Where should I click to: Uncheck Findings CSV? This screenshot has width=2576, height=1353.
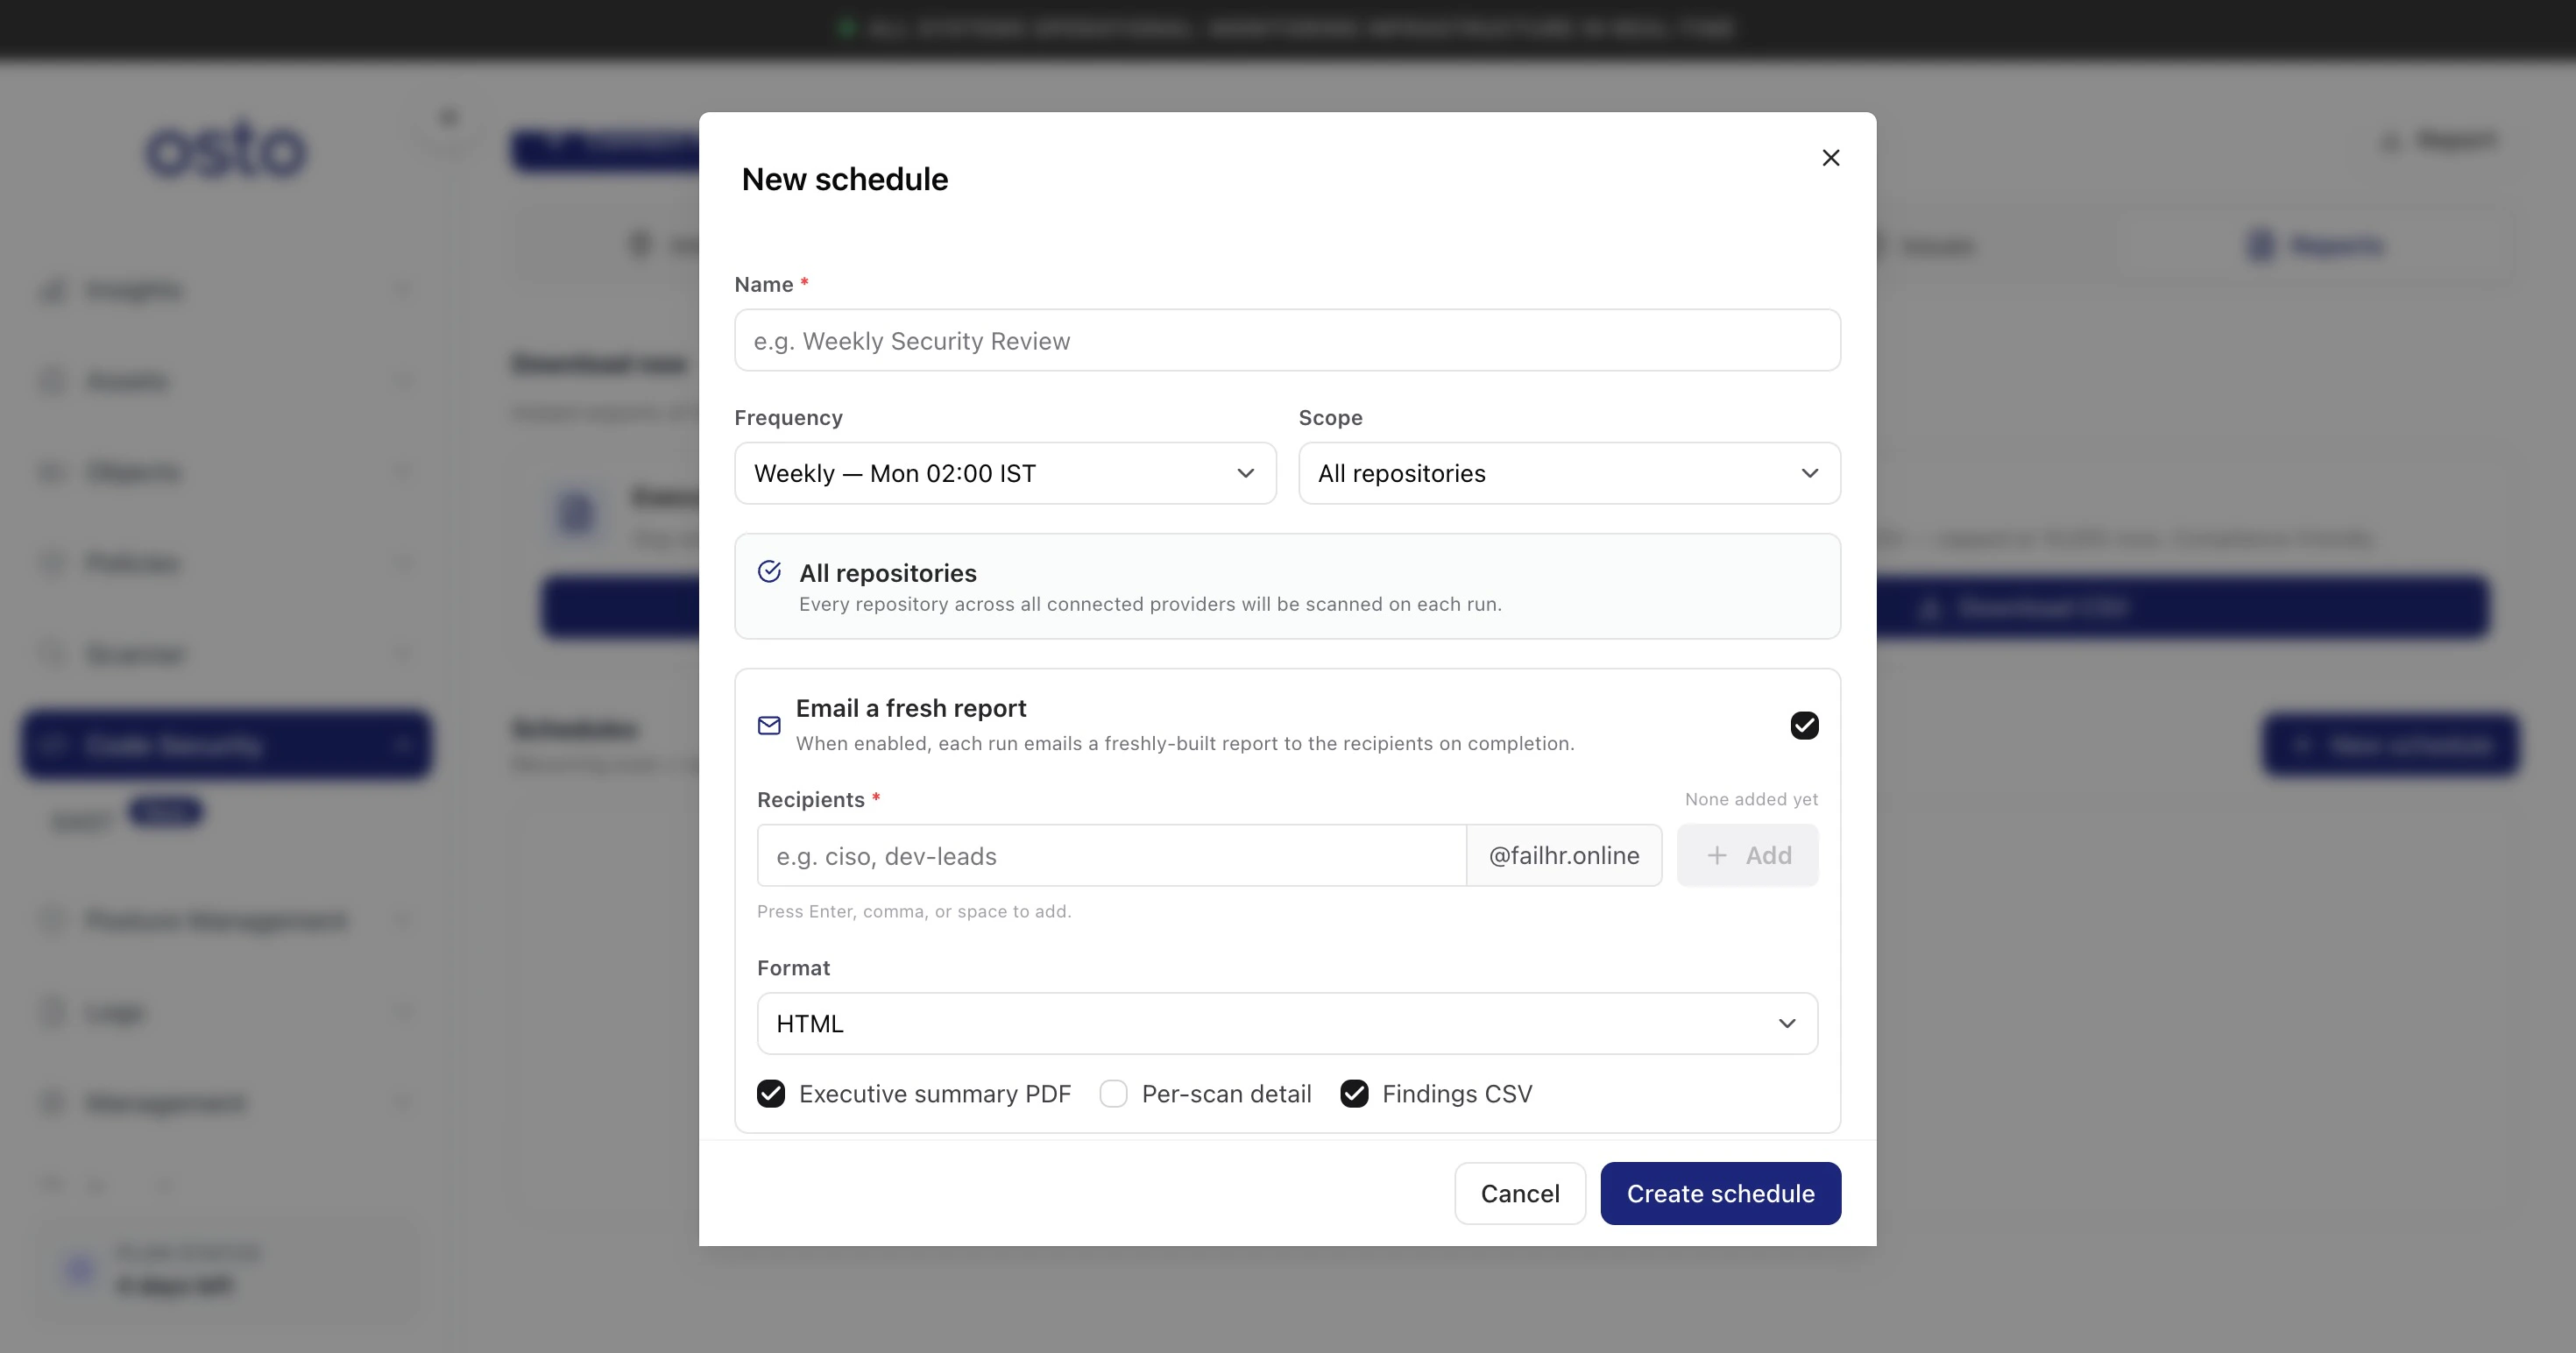click(1354, 1094)
